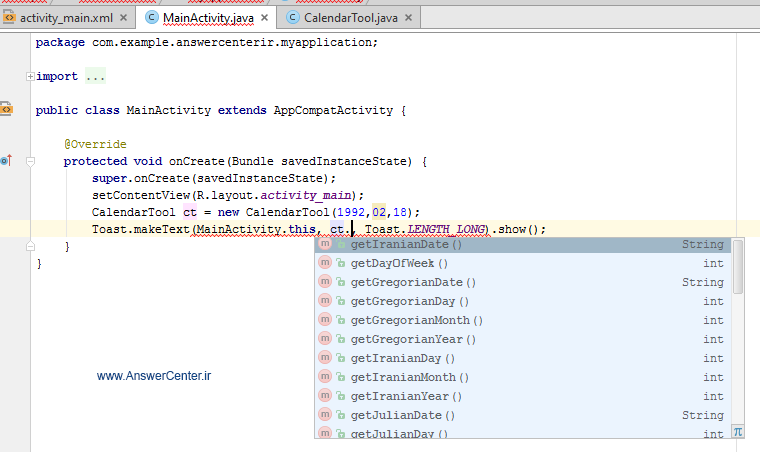This screenshot has height=452, width=760.
Task: Choose getJulianDate() from the completion list
Action: pos(522,415)
